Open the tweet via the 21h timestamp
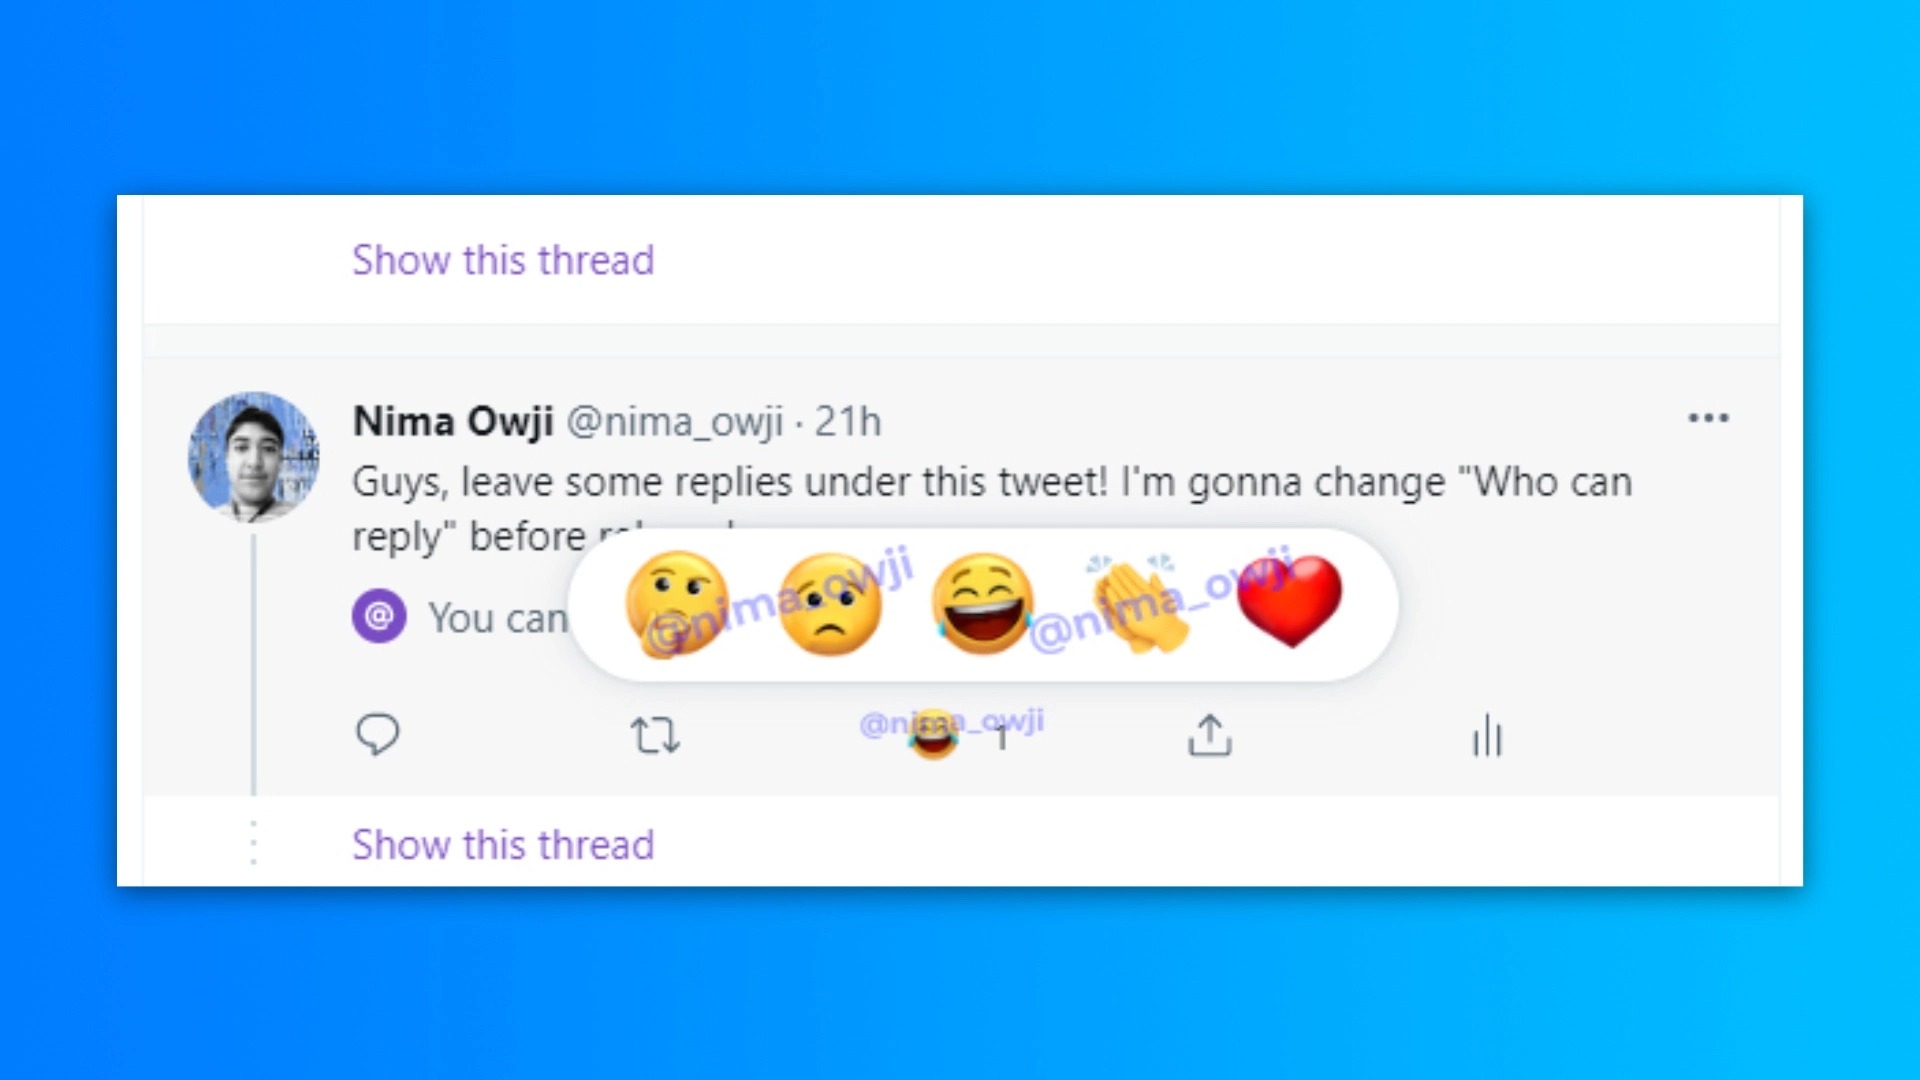 [x=848, y=422]
